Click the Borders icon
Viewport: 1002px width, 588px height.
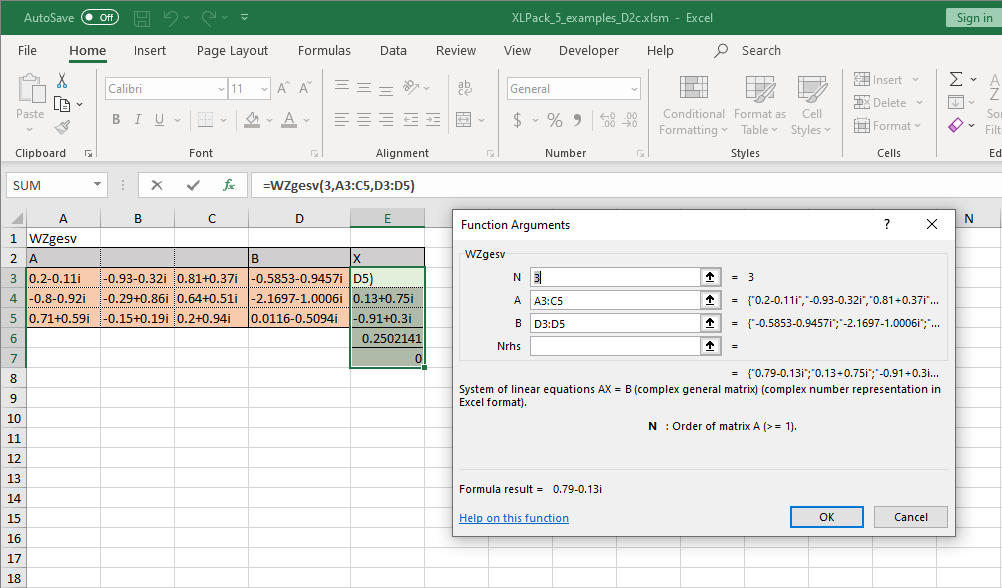[x=205, y=120]
